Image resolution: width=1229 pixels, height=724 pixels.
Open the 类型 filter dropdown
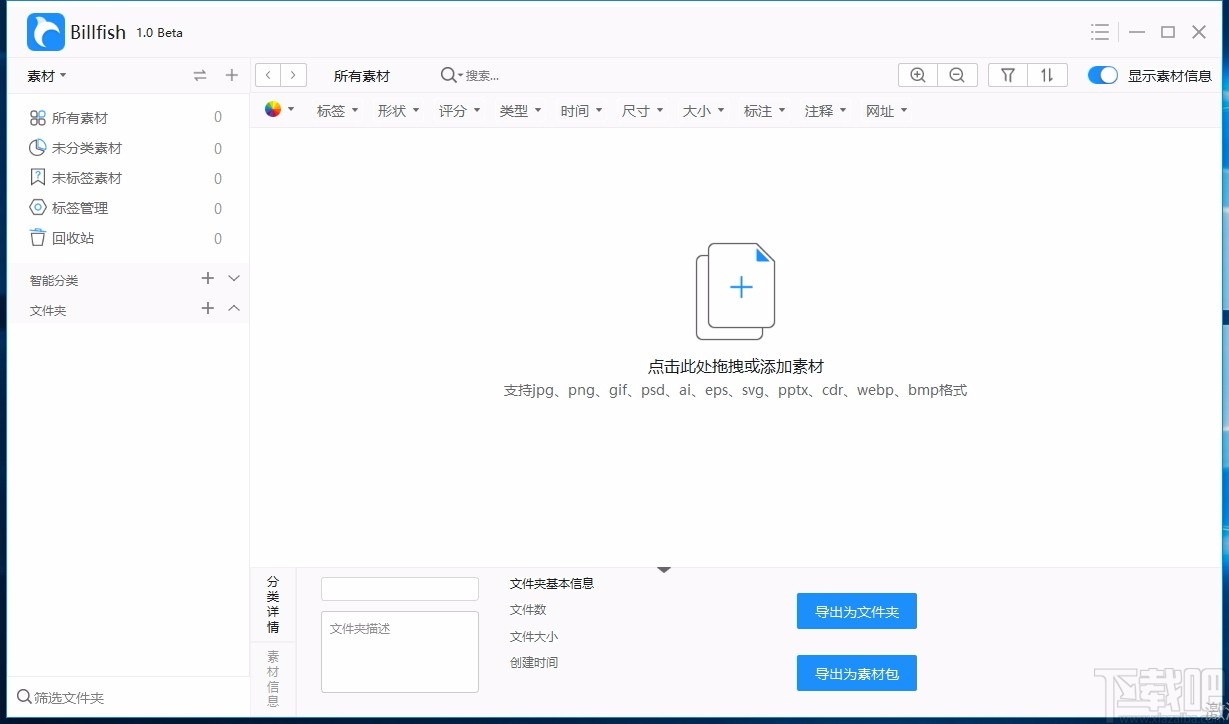click(519, 110)
